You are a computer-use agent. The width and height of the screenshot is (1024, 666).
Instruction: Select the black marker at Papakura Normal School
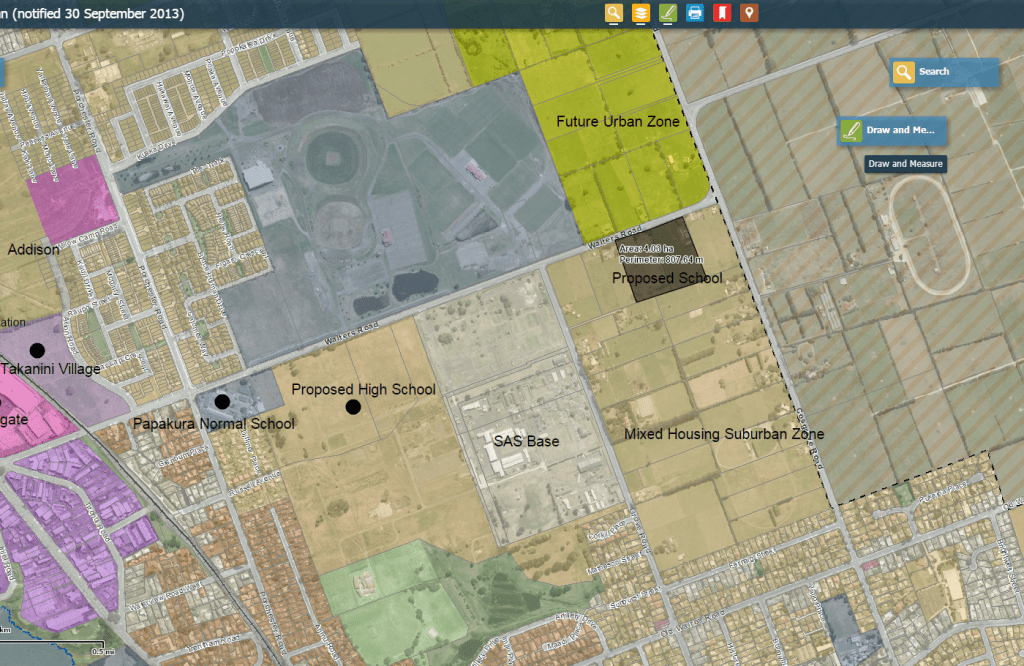[222, 402]
